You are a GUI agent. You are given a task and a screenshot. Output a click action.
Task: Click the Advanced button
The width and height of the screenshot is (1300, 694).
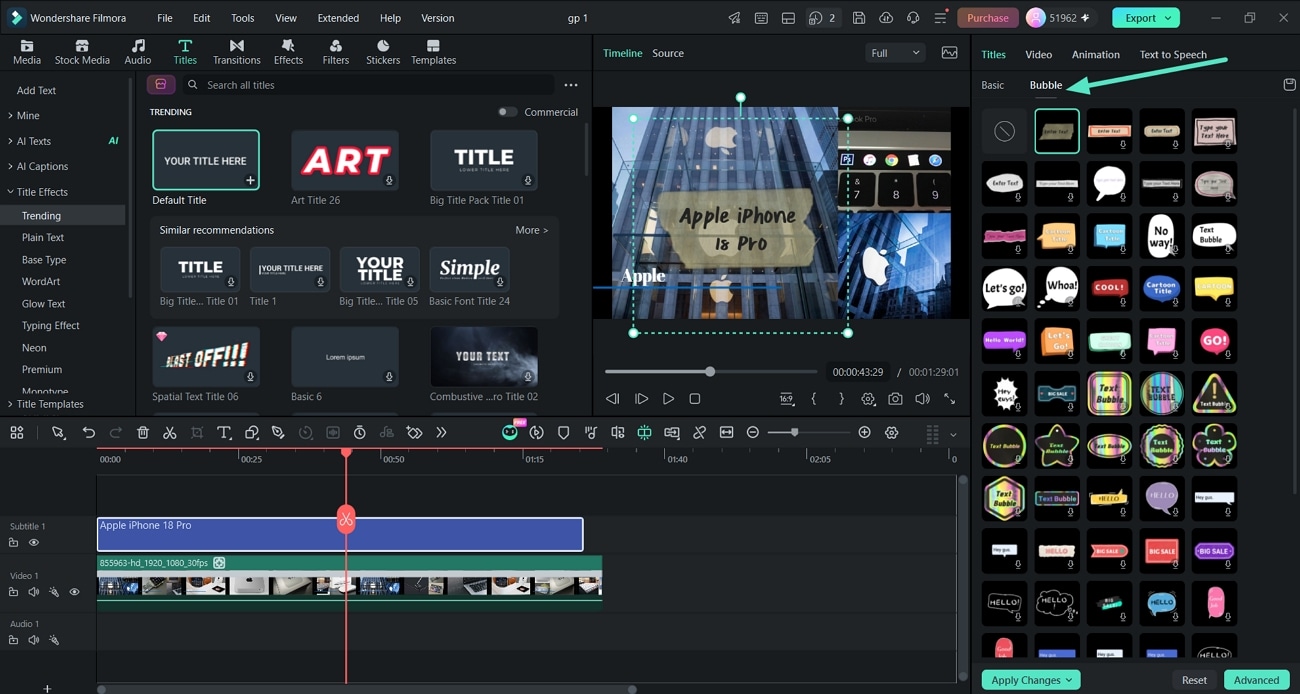click(1256, 680)
